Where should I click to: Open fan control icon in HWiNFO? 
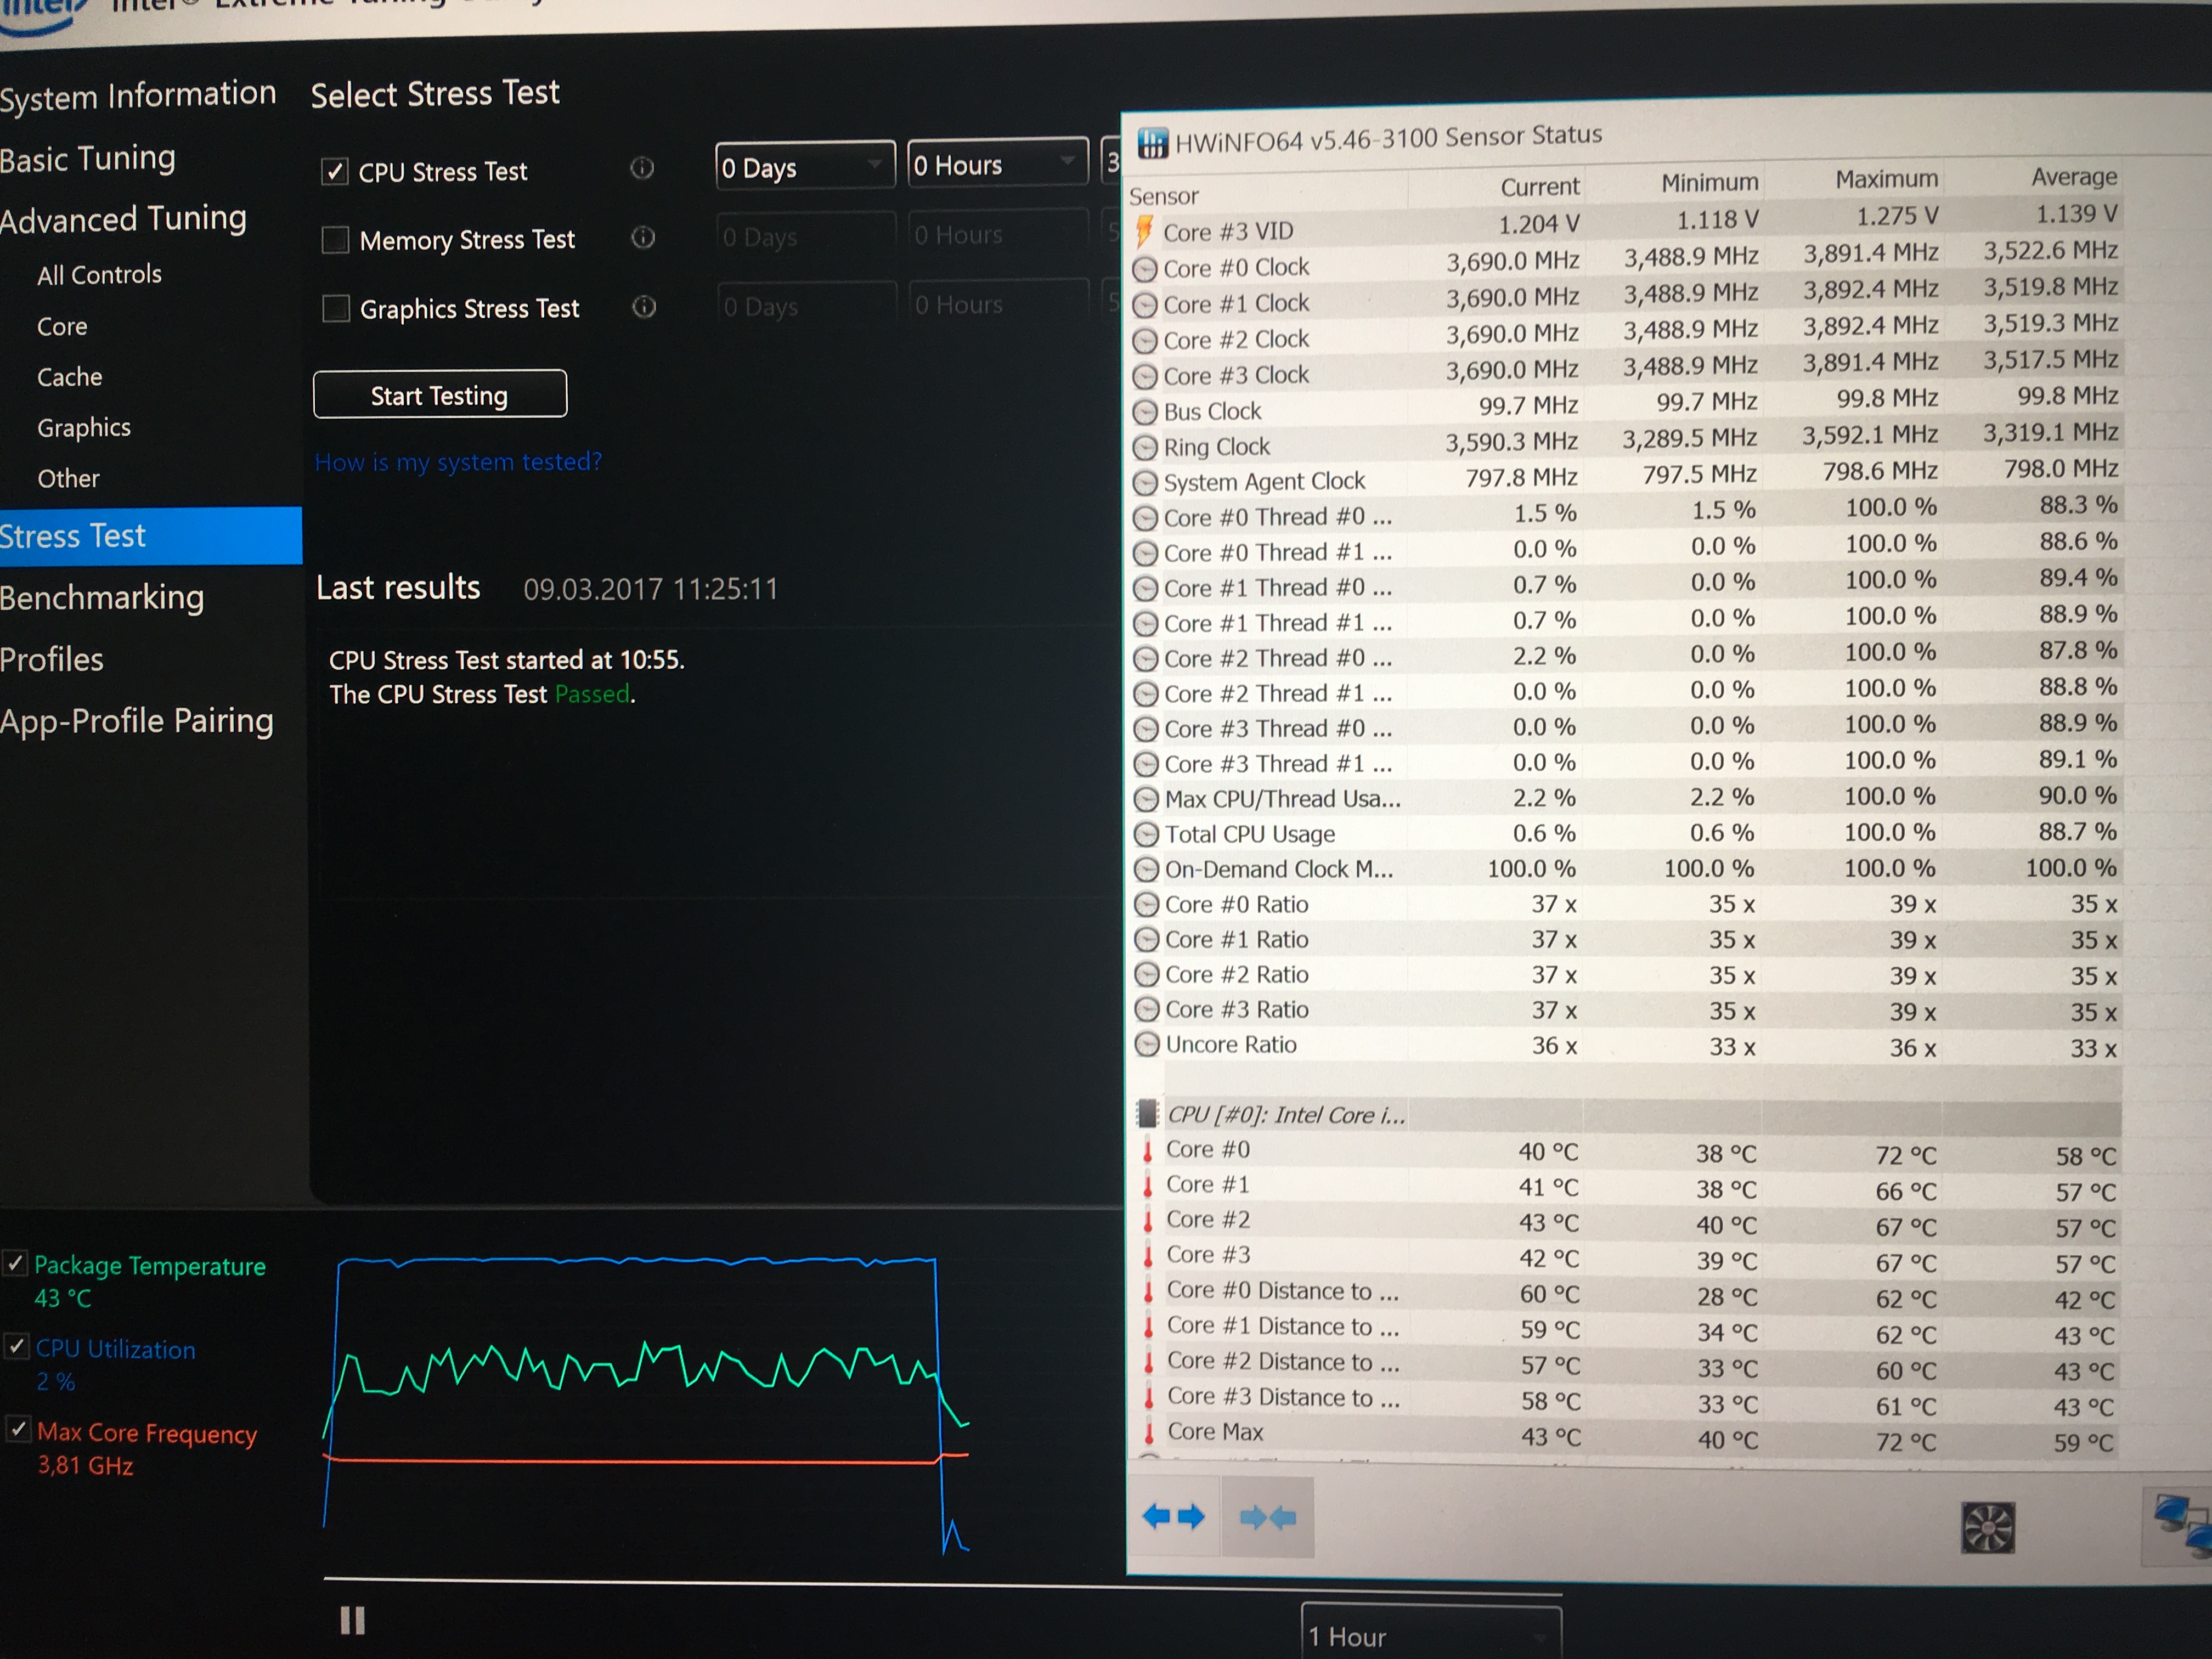[1988, 1527]
